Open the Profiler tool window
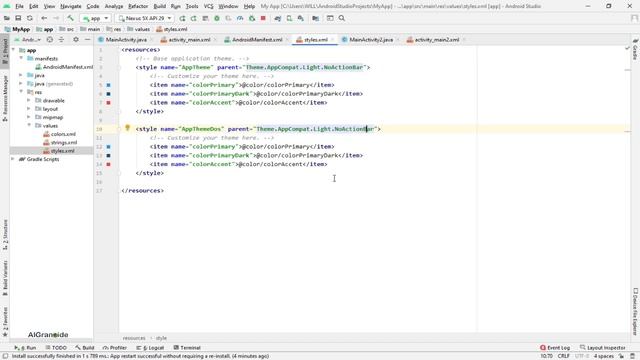The image size is (640, 360). click(115, 348)
